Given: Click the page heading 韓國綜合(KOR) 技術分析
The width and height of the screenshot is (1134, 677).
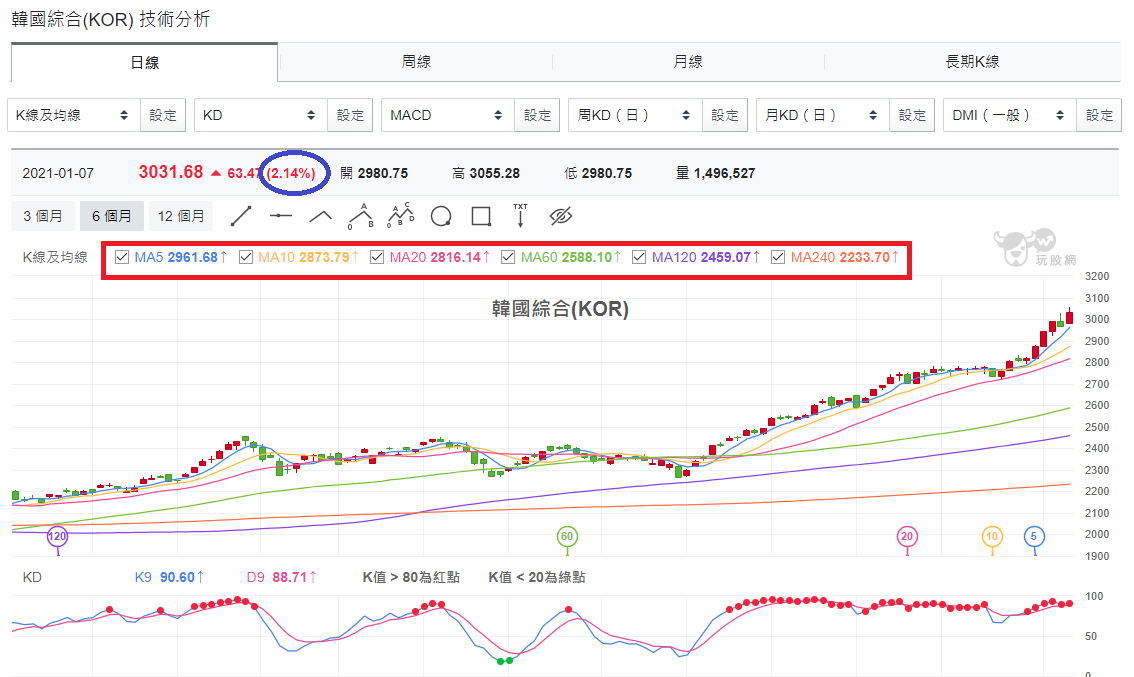Looking at the screenshot, I should click(111, 19).
